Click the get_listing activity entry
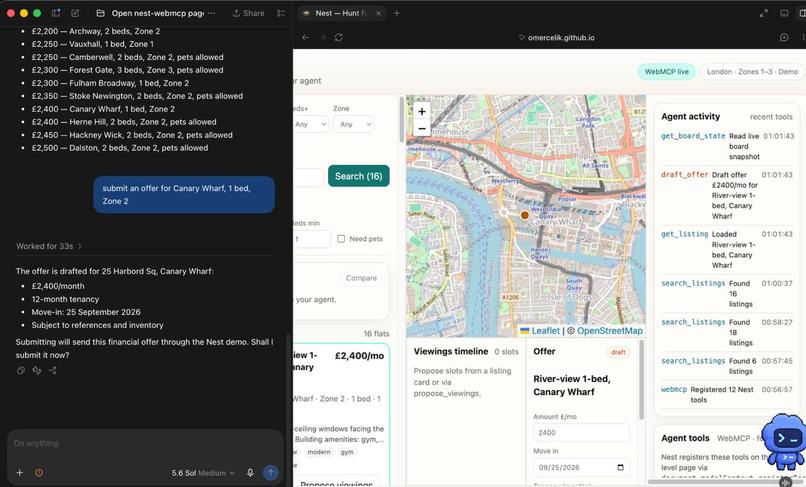This screenshot has height=487, width=806. (727, 249)
